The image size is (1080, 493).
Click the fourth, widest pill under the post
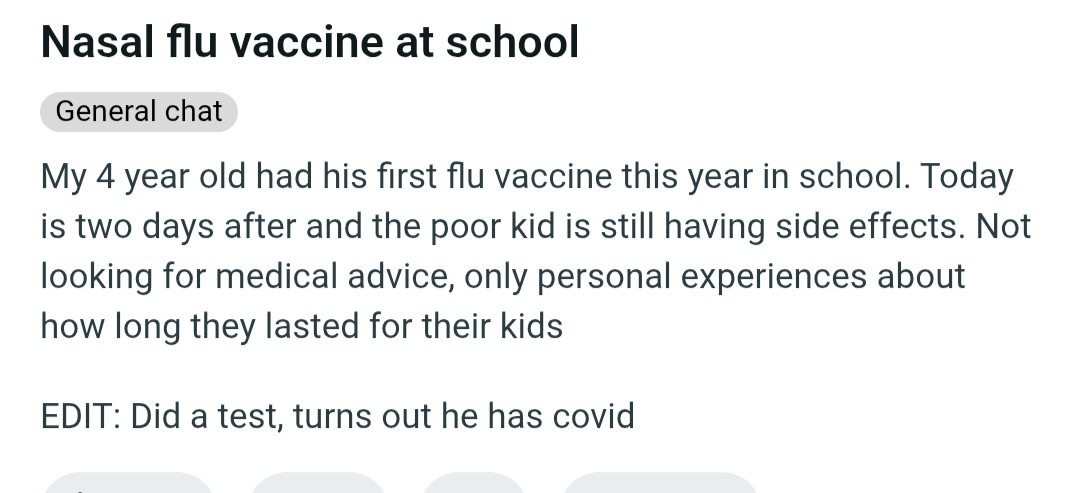click(660, 486)
